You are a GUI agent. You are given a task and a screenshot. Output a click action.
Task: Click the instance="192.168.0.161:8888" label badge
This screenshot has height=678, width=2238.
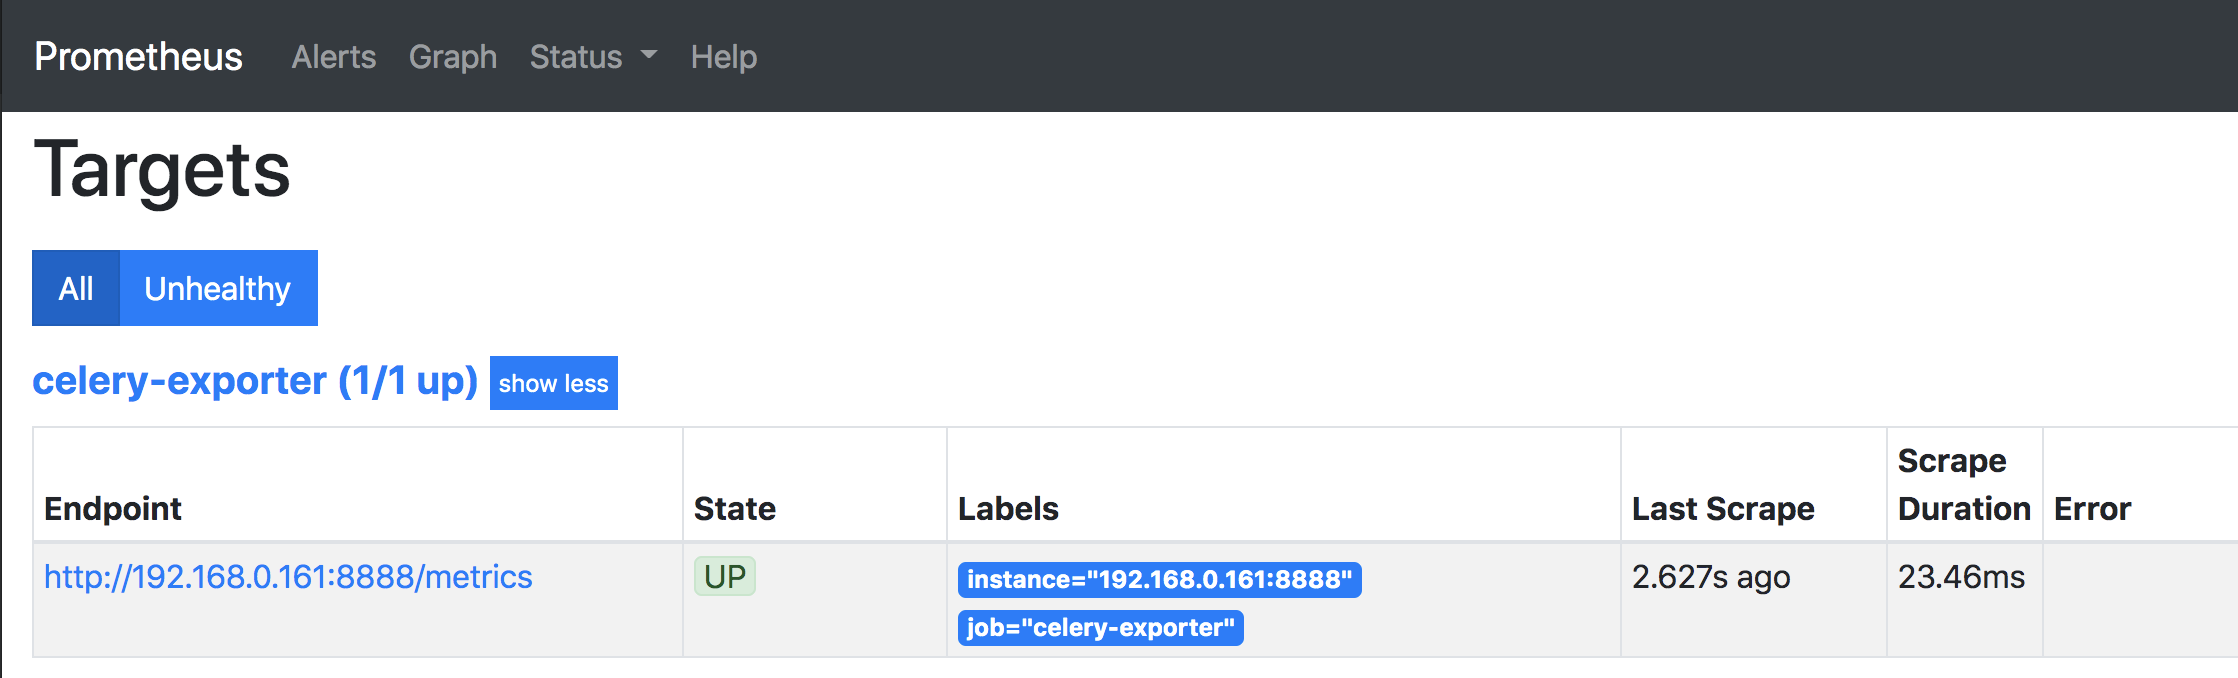tap(1159, 580)
